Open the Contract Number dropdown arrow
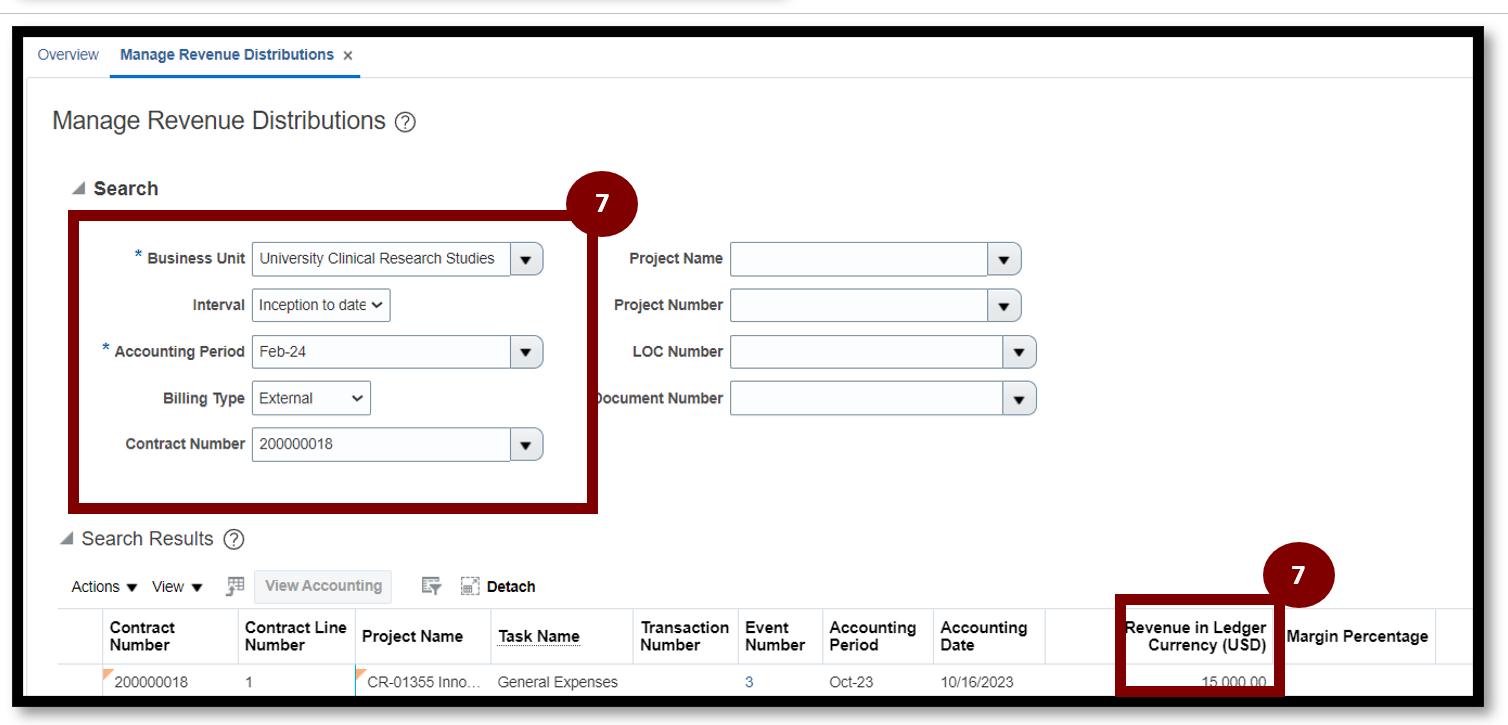Viewport: 1508px width, 725px height. pyautogui.click(x=527, y=445)
